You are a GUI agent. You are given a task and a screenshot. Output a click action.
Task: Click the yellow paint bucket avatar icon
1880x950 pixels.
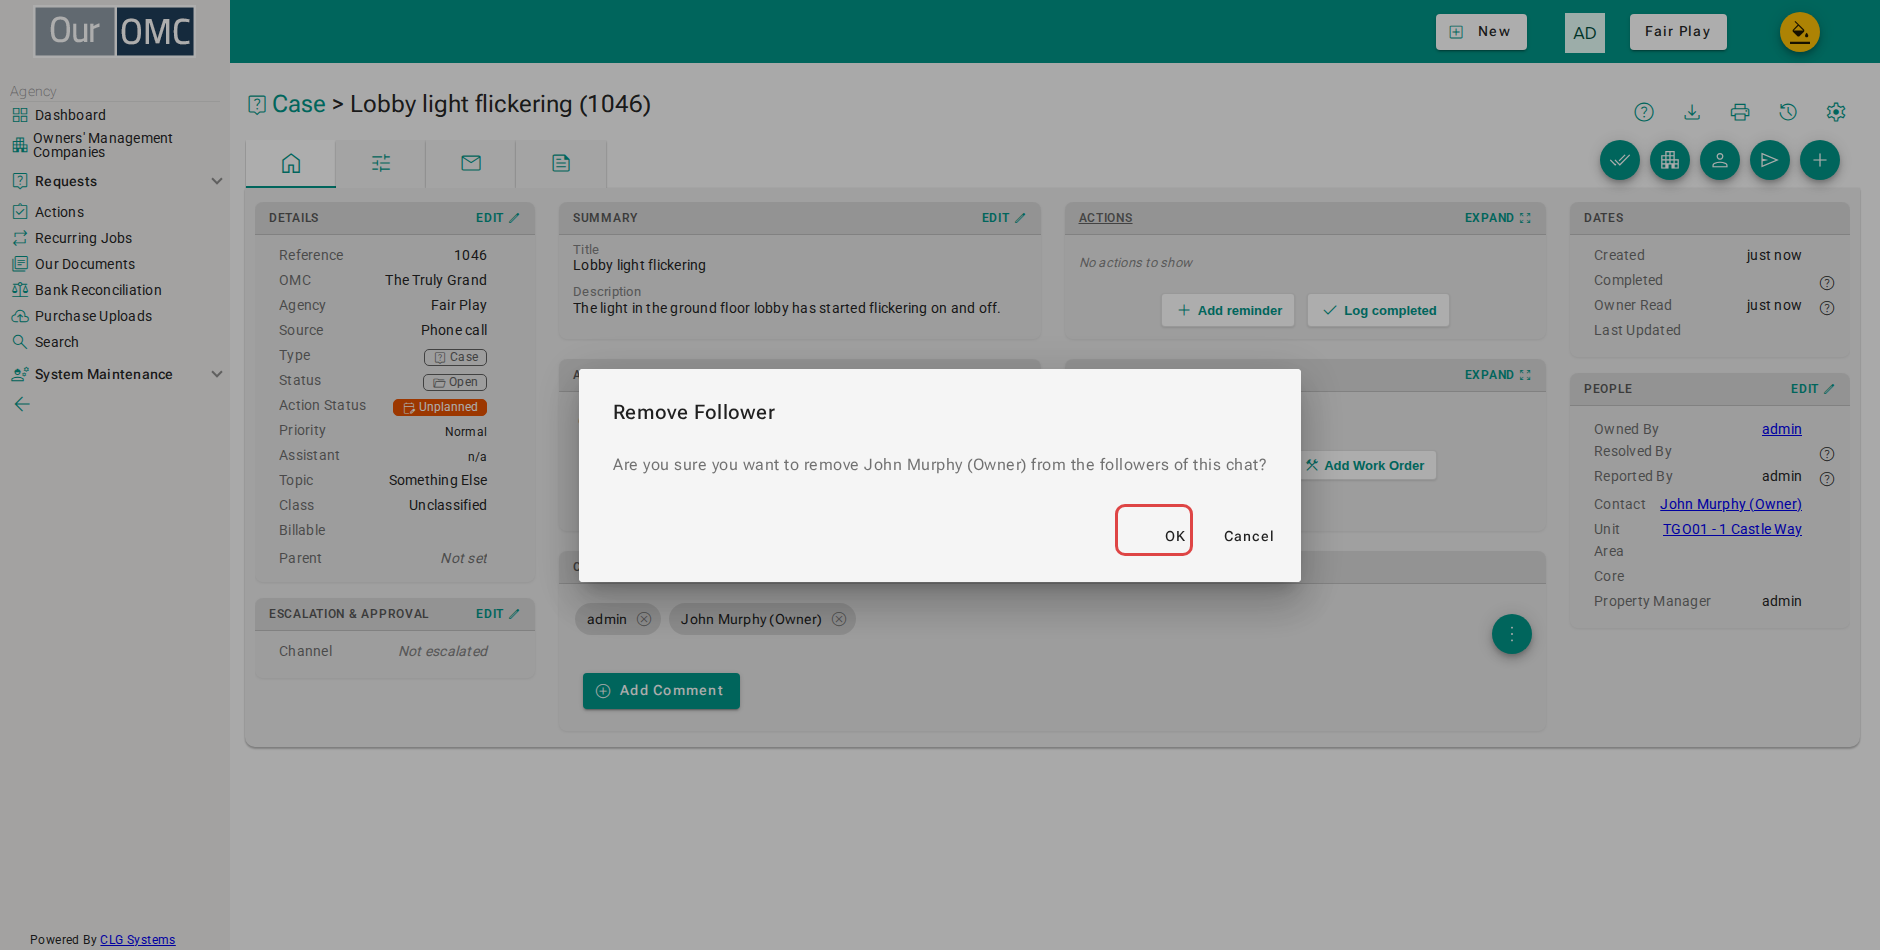tap(1800, 32)
